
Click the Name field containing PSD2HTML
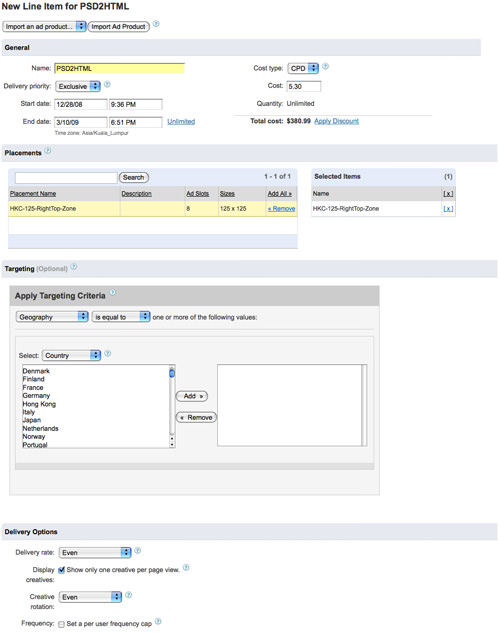(x=120, y=68)
